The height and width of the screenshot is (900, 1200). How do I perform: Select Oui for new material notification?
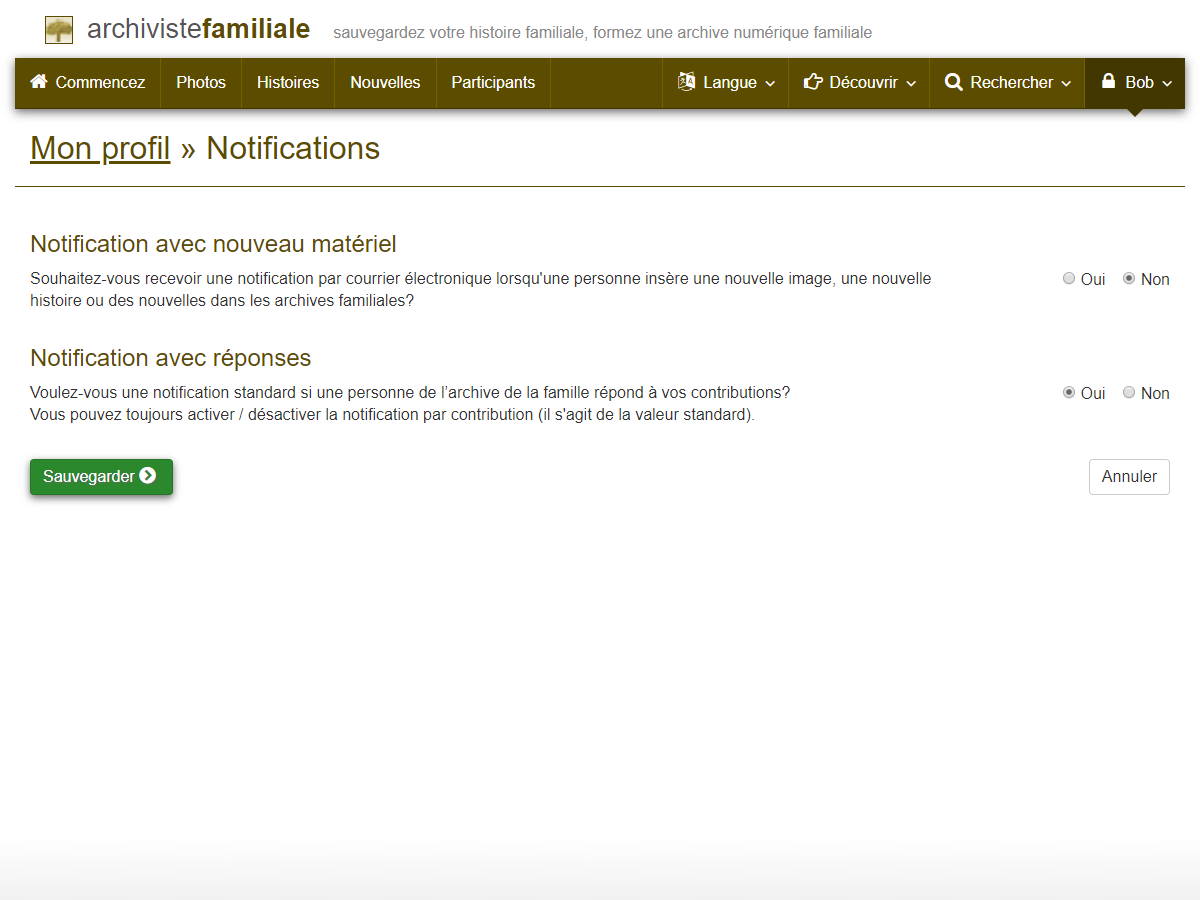pyautogui.click(x=1069, y=279)
